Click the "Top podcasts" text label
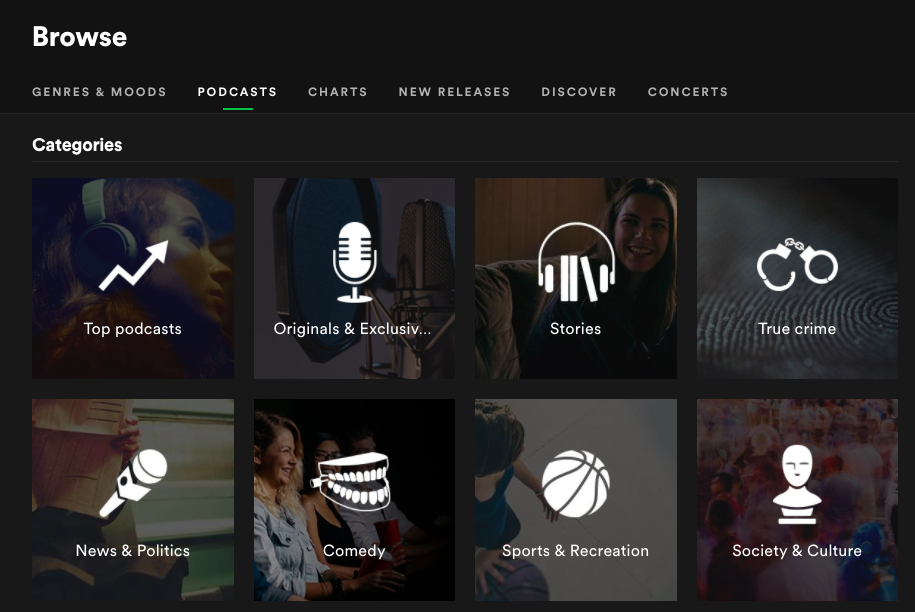Image resolution: width=915 pixels, height=612 pixels. tap(133, 329)
